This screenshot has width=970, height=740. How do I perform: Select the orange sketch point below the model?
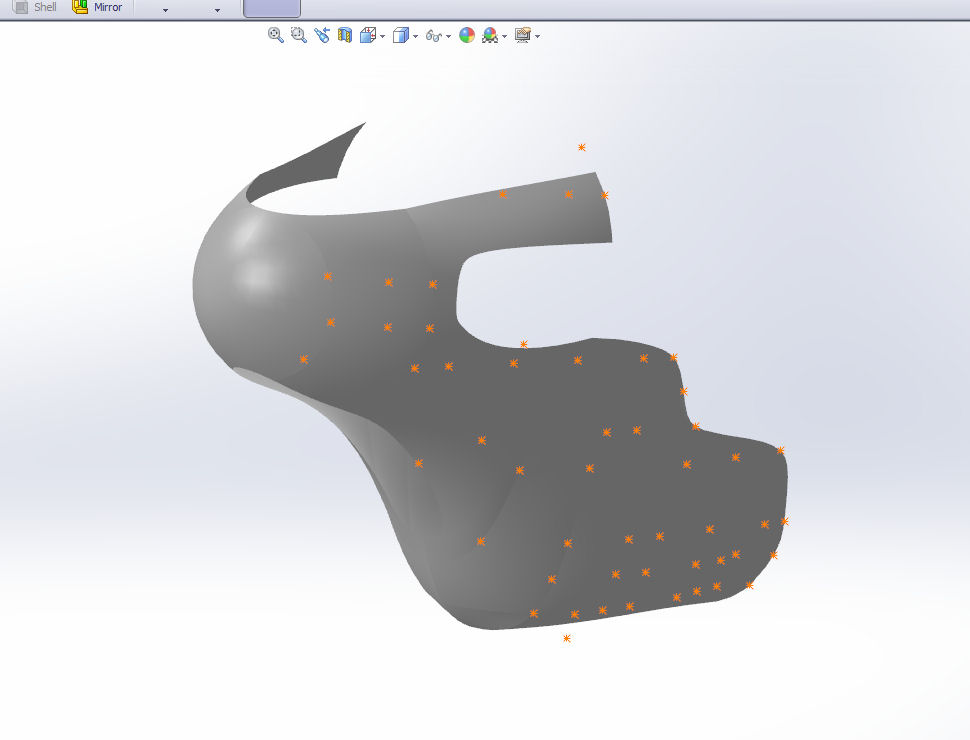pyautogui.click(x=567, y=638)
